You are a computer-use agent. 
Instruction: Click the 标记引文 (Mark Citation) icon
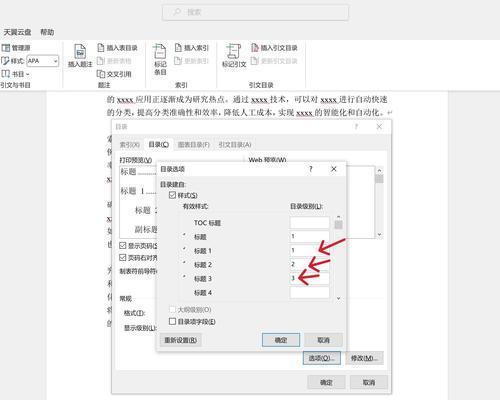pyautogui.click(x=233, y=52)
